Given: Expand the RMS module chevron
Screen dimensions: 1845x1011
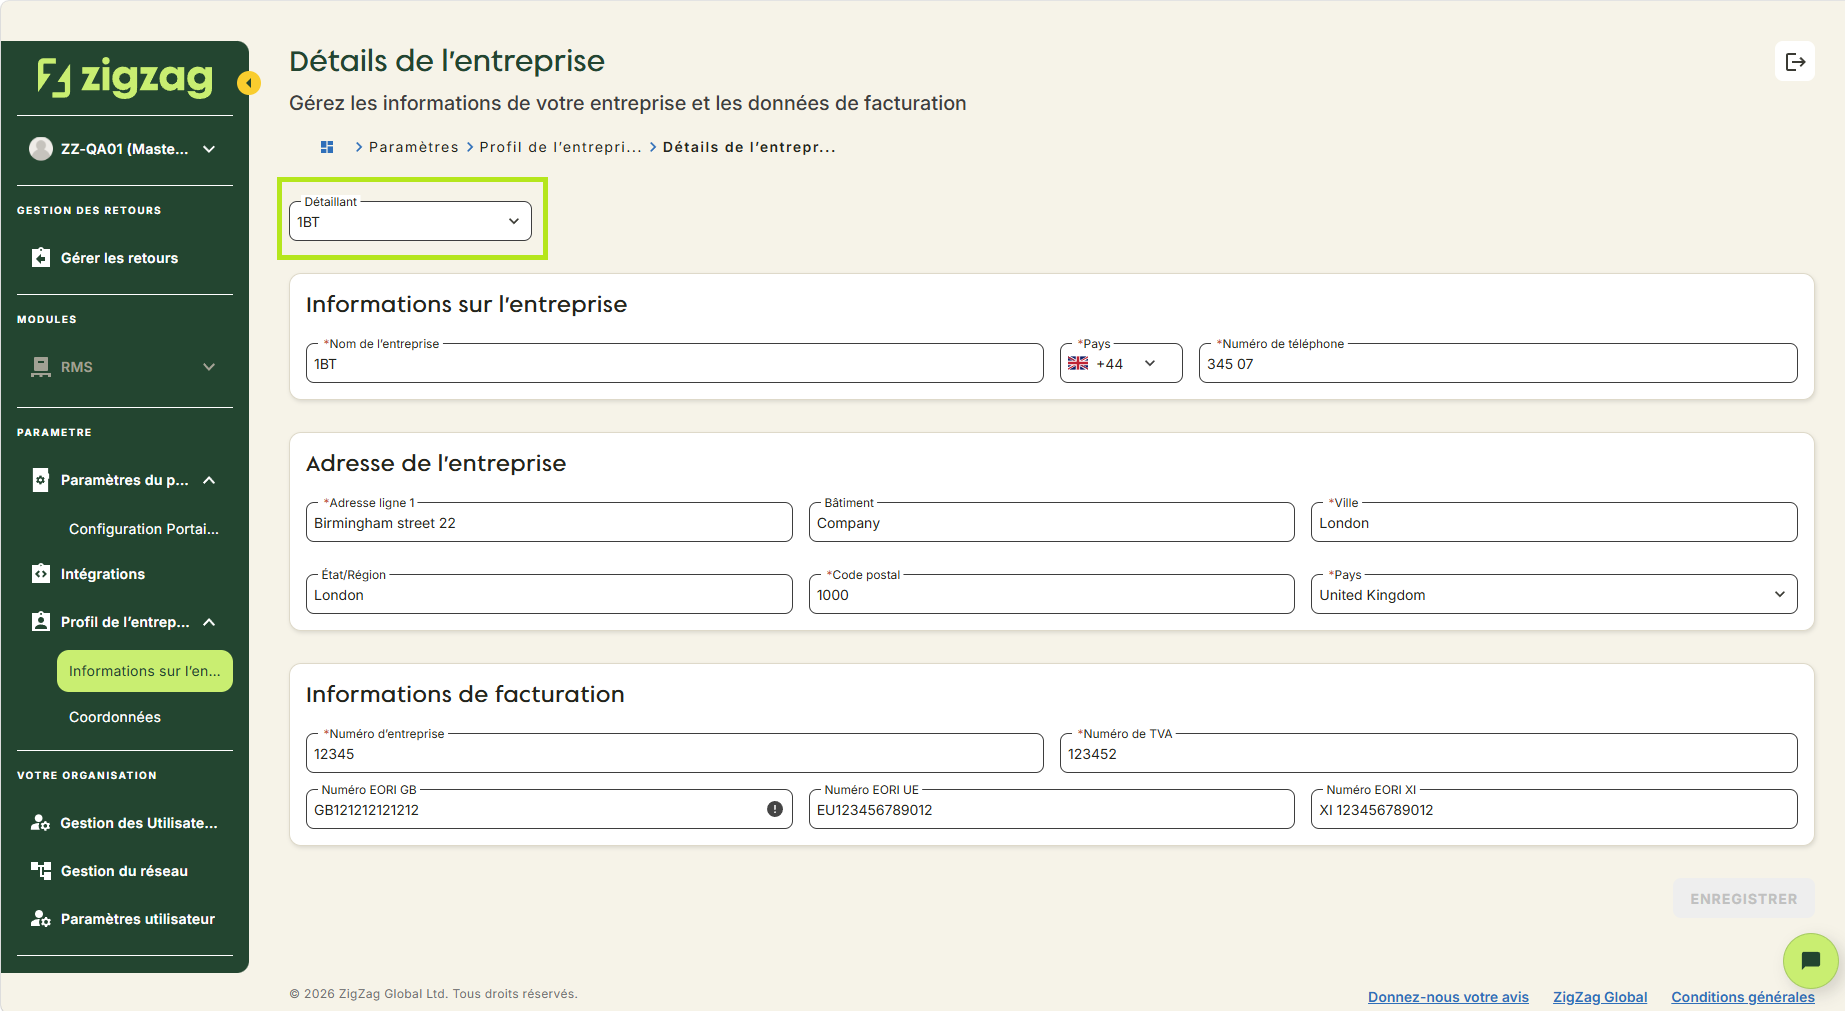Looking at the screenshot, I should point(209,367).
